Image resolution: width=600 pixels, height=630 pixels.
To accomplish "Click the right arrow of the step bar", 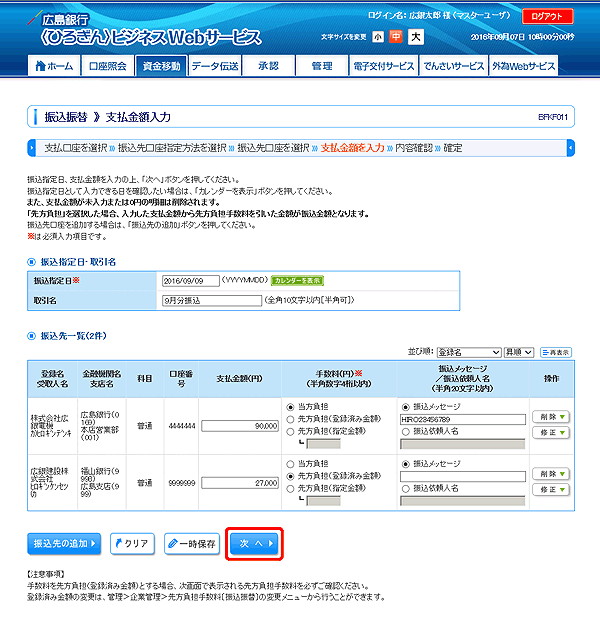I will [x=571, y=148].
